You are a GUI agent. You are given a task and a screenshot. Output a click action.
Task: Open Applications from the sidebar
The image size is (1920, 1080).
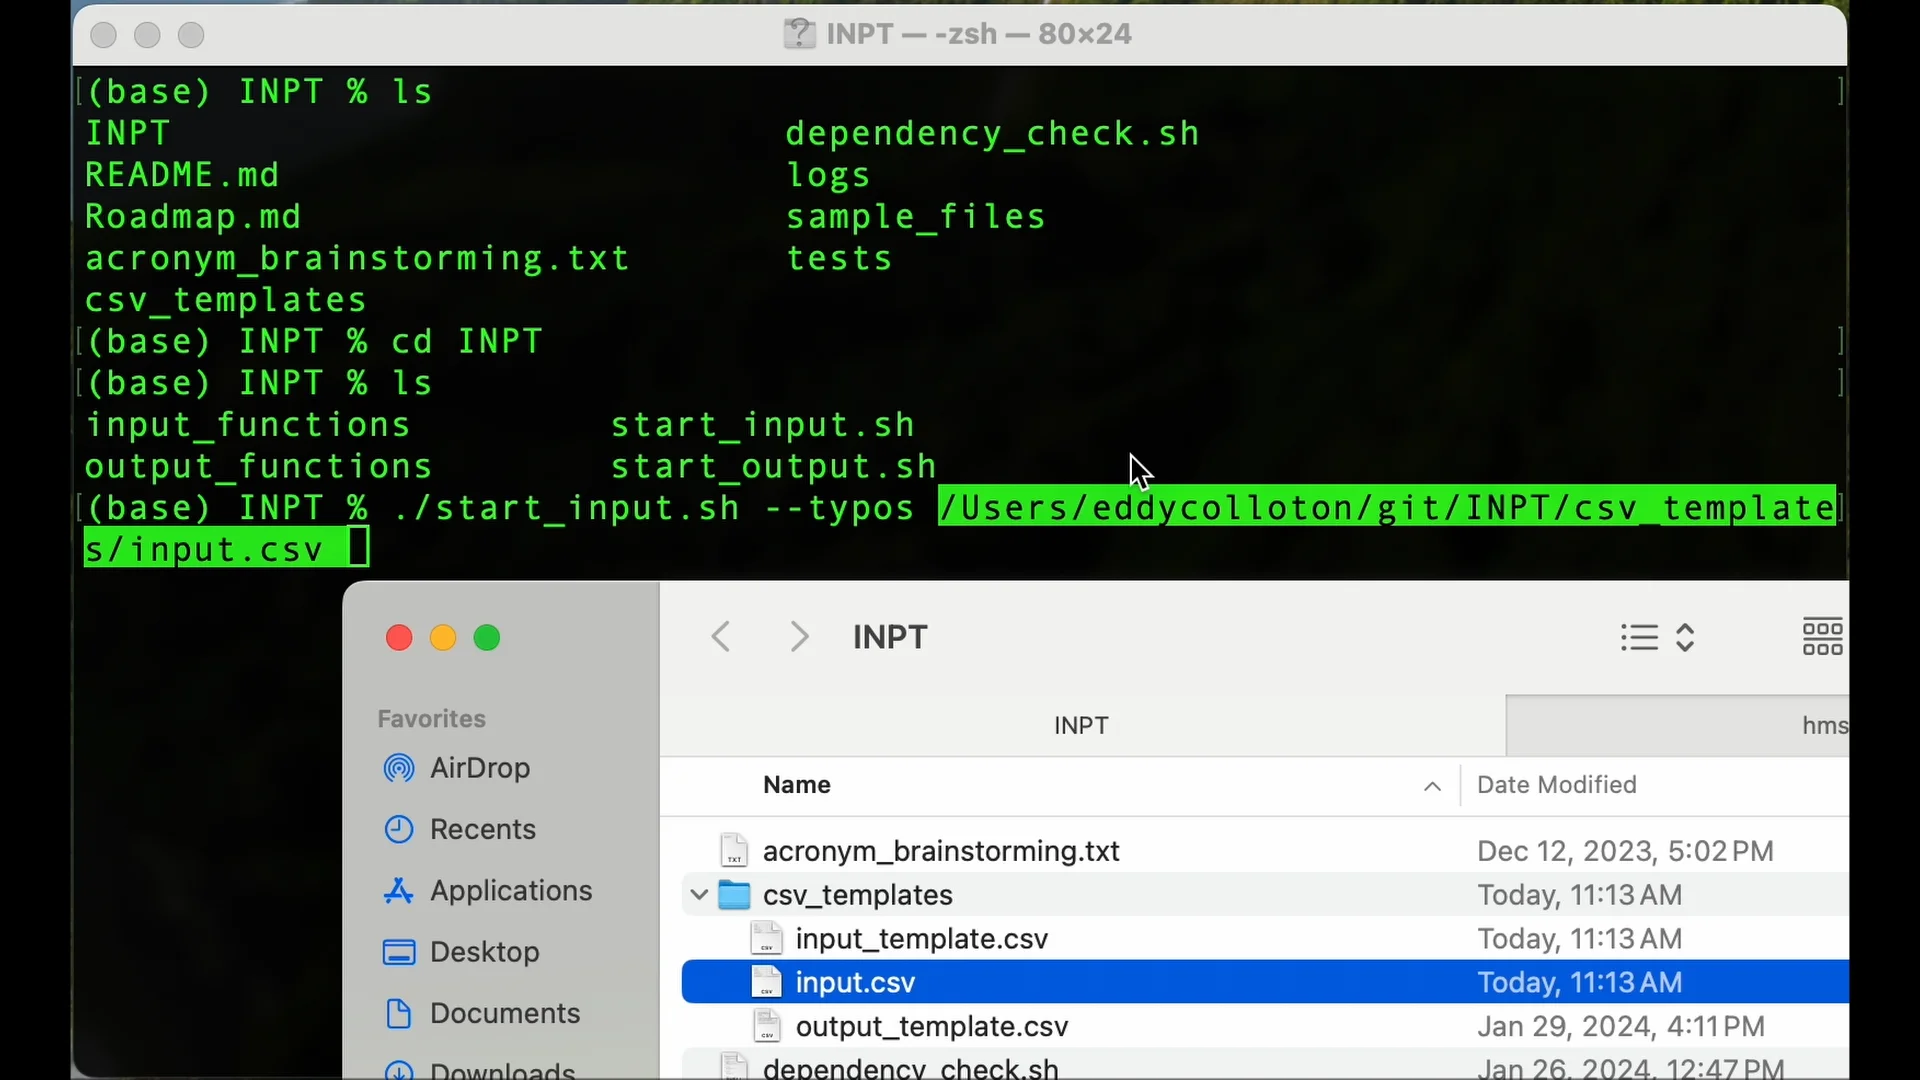click(510, 890)
